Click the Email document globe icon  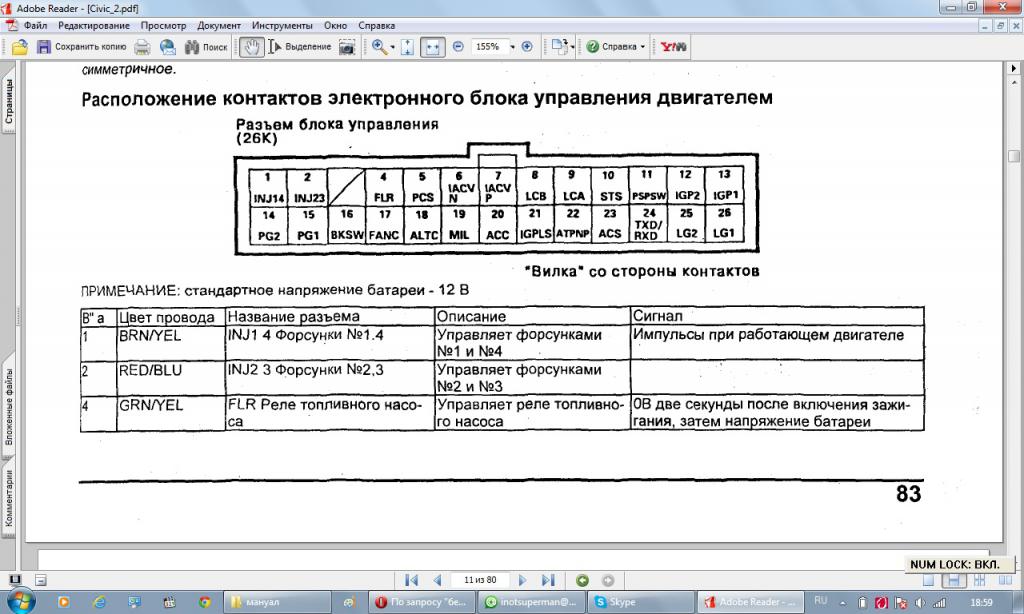click(167, 47)
